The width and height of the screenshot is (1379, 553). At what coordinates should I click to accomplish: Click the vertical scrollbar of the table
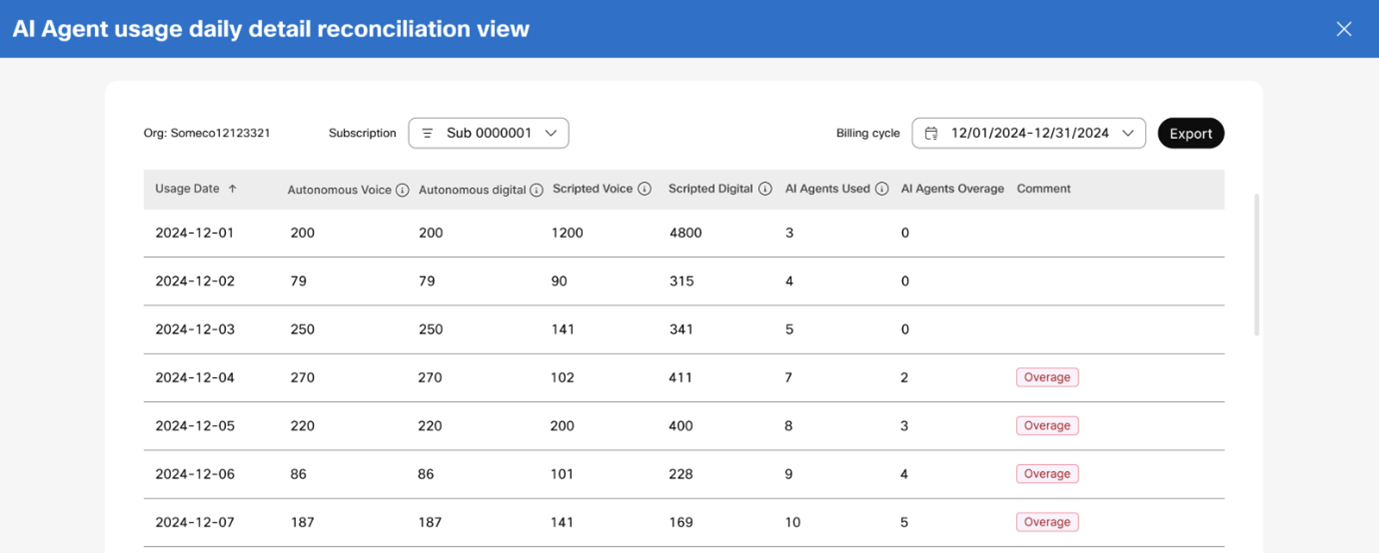[x=1257, y=265]
